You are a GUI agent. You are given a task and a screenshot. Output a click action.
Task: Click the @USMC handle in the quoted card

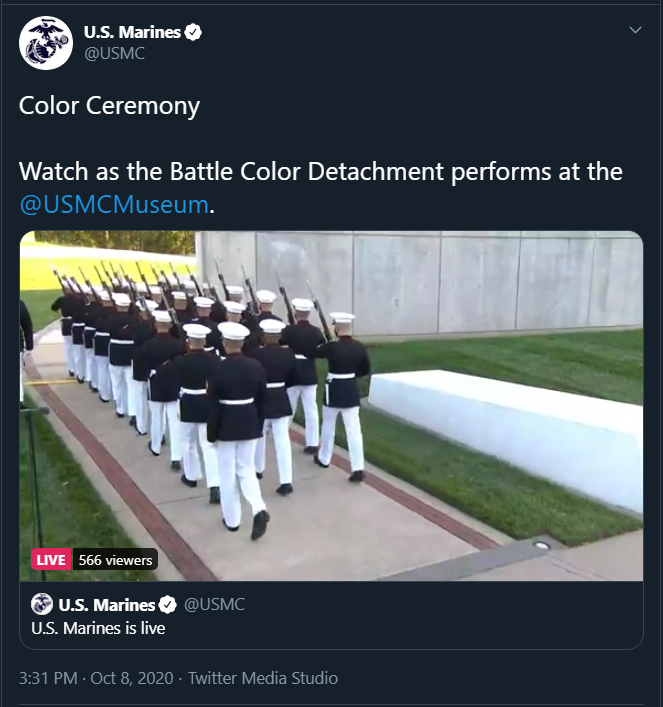coord(214,605)
